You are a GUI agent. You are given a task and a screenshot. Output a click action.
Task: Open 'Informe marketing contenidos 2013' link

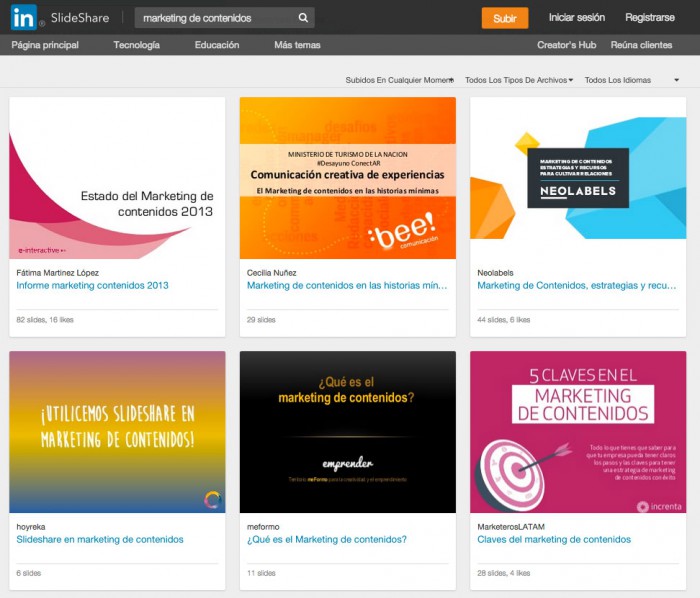(92, 286)
